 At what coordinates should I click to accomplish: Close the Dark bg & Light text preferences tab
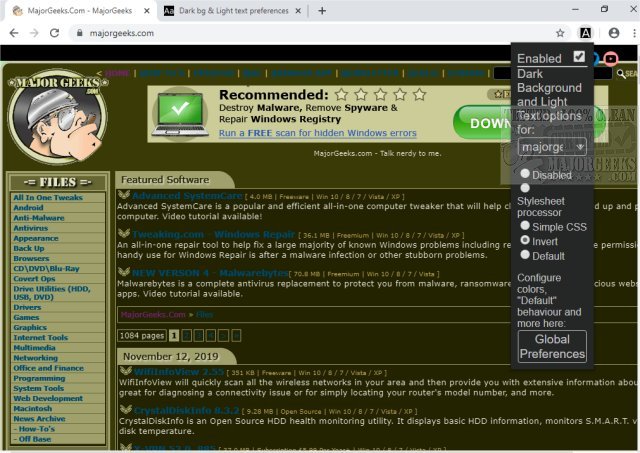pyautogui.click(x=298, y=11)
